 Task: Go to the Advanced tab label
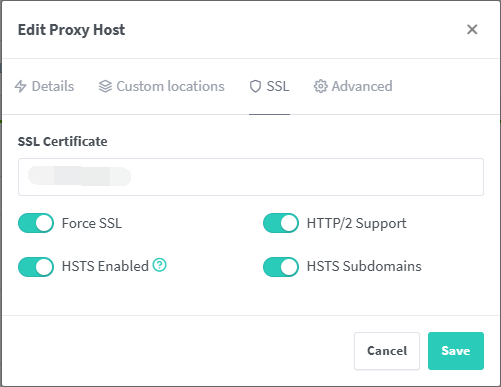(x=362, y=86)
